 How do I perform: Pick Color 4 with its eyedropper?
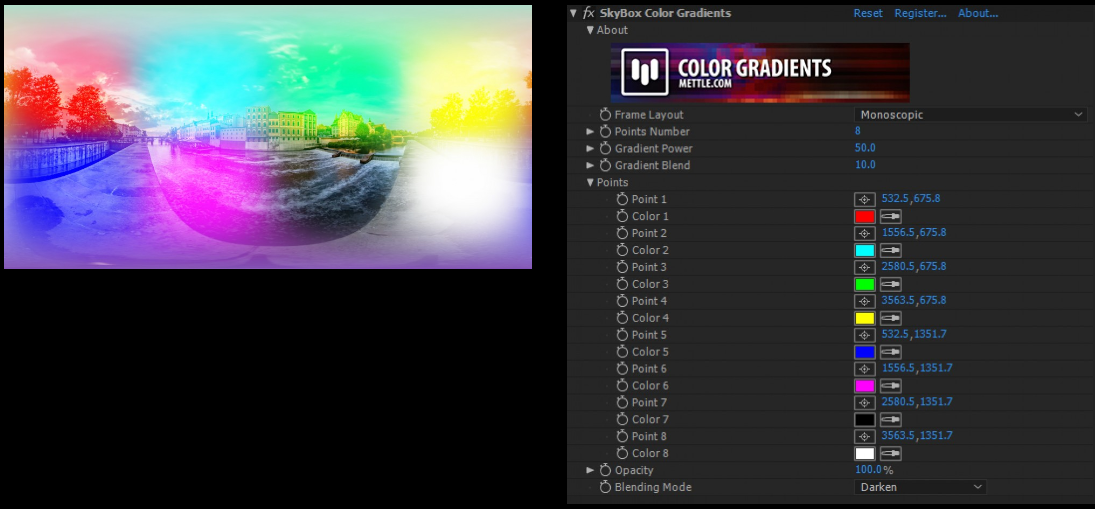890,318
